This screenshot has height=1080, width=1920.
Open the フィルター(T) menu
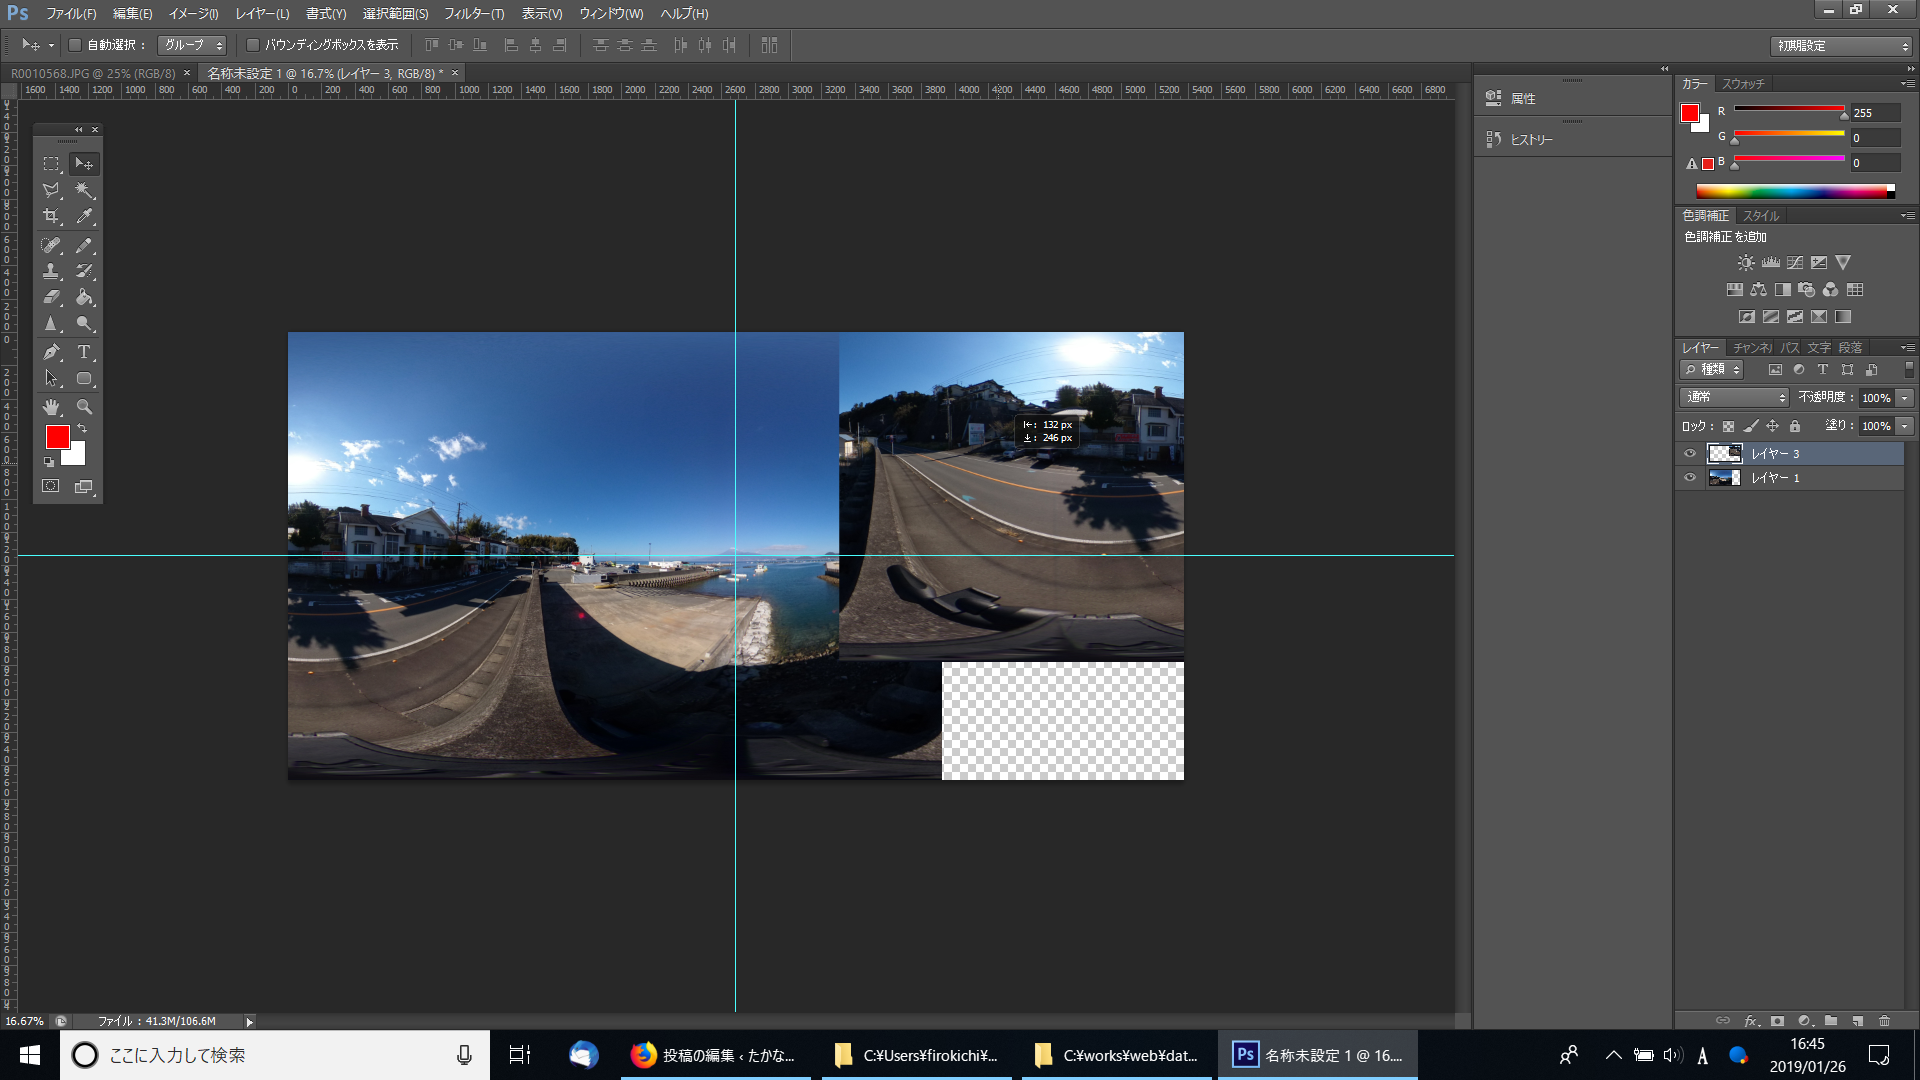[x=474, y=14]
